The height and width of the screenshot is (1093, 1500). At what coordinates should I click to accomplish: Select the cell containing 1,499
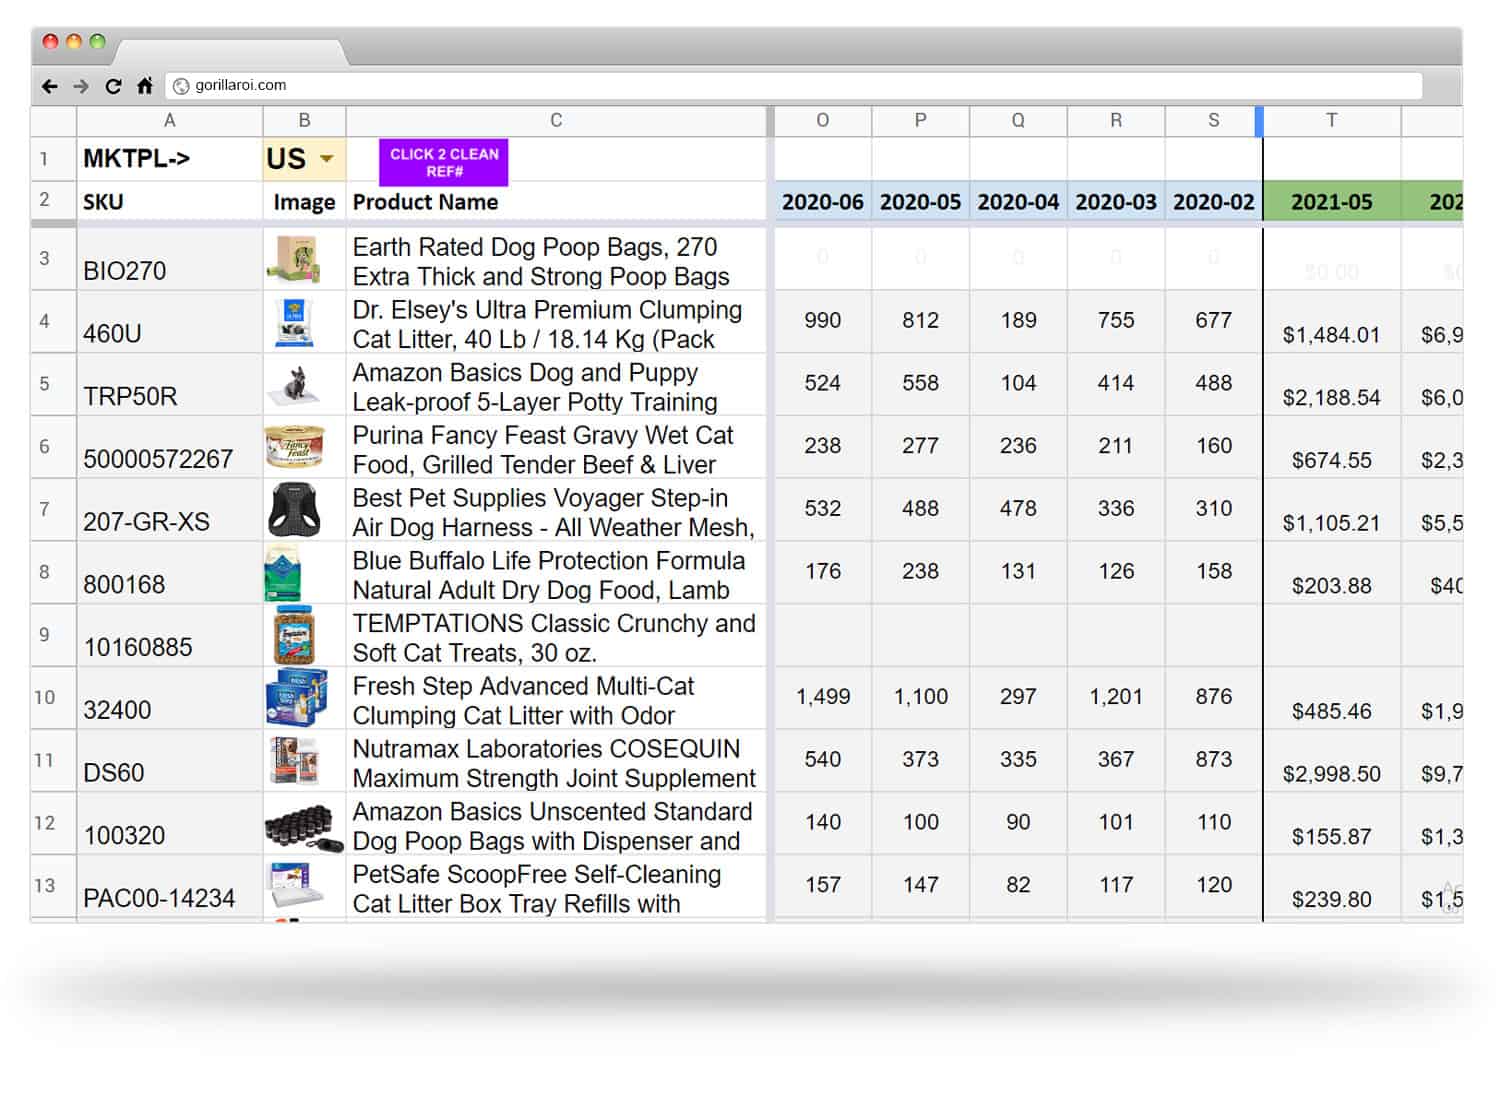pyautogui.click(x=821, y=697)
